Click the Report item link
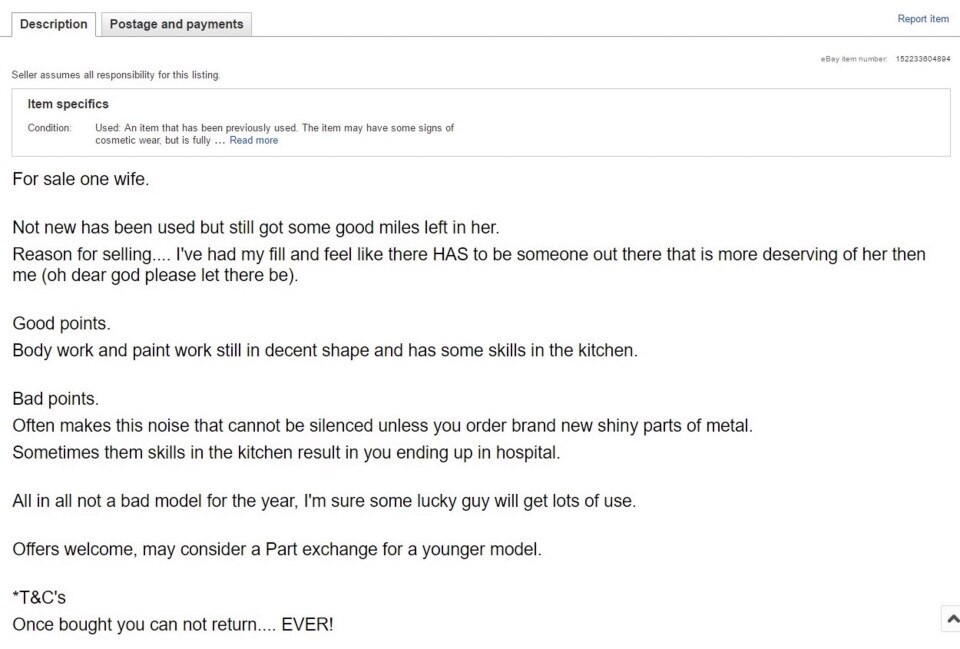The width and height of the screenshot is (960, 649). click(923, 19)
